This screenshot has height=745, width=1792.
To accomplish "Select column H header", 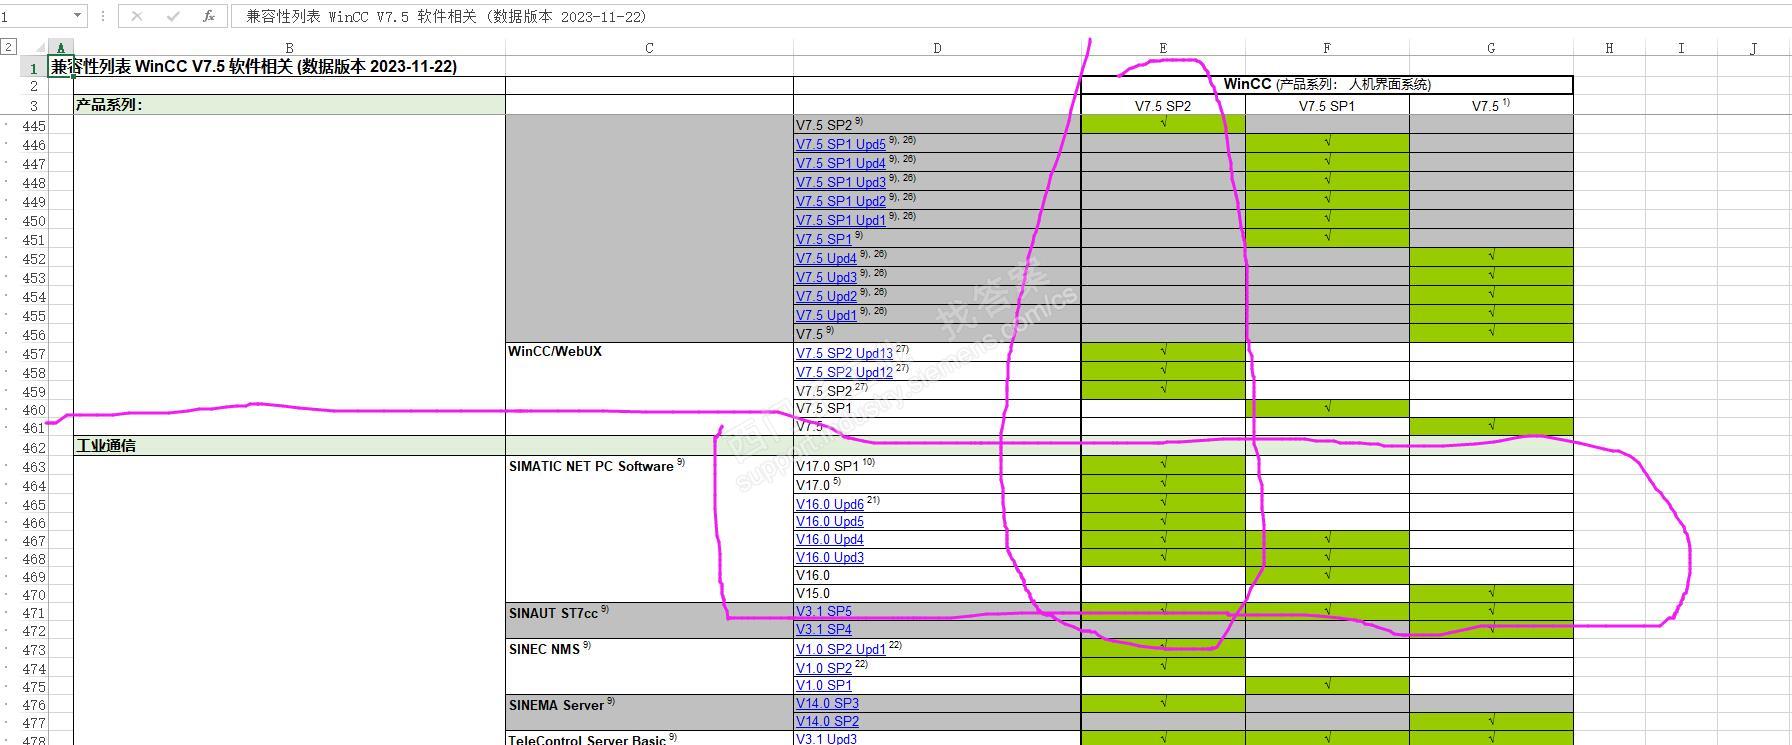I will [x=1609, y=47].
